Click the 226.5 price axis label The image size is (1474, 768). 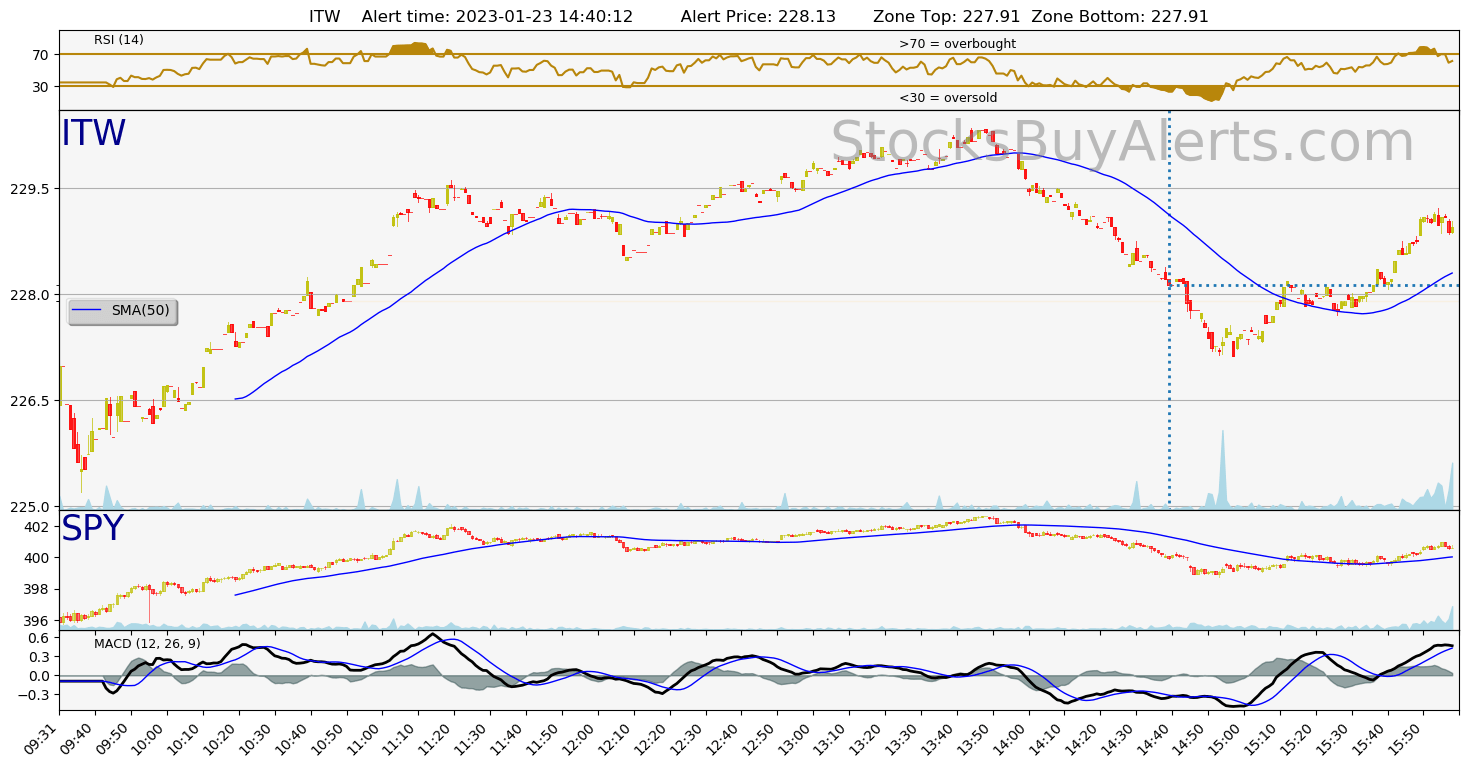[29, 401]
